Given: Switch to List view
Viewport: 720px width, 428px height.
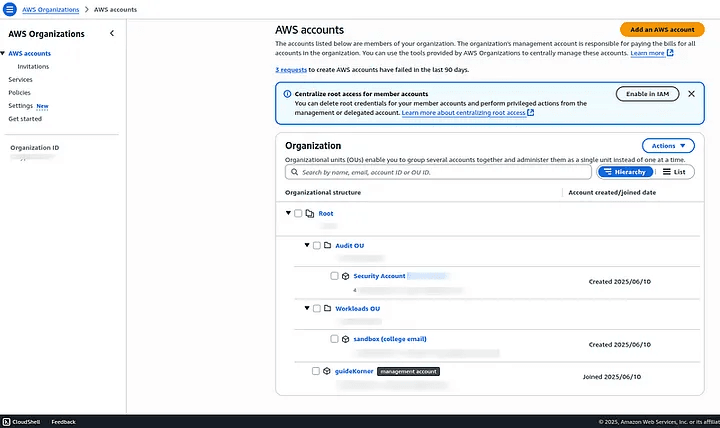Looking at the screenshot, I should point(674,172).
